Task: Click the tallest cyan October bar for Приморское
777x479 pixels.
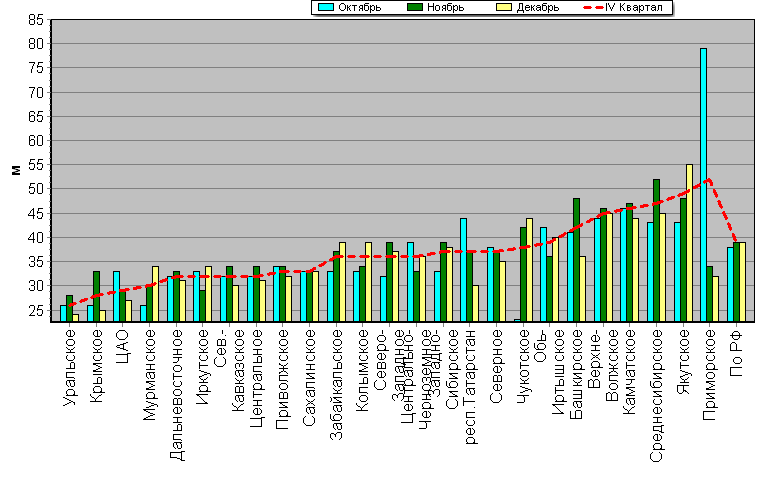Action: pyautogui.click(x=703, y=185)
